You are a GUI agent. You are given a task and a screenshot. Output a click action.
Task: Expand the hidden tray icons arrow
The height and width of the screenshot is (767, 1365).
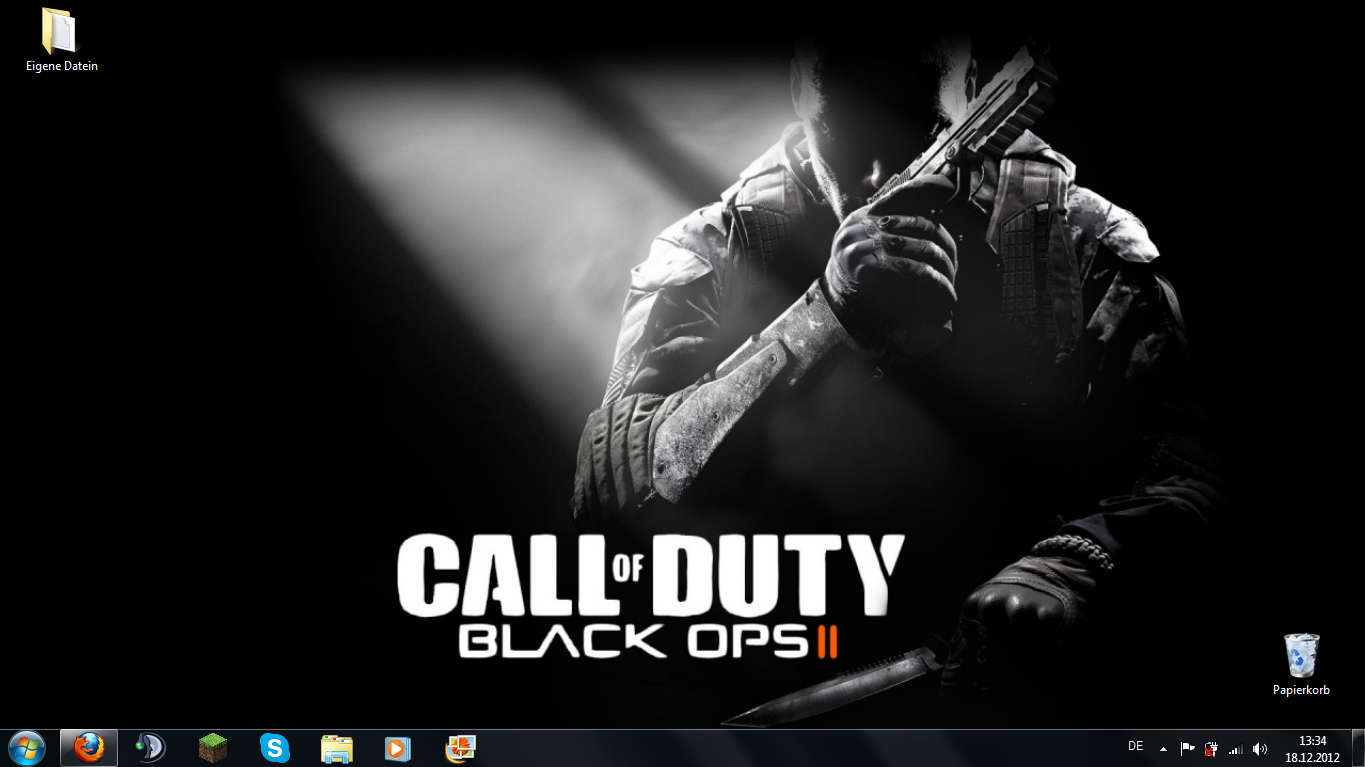point(1163,748)
